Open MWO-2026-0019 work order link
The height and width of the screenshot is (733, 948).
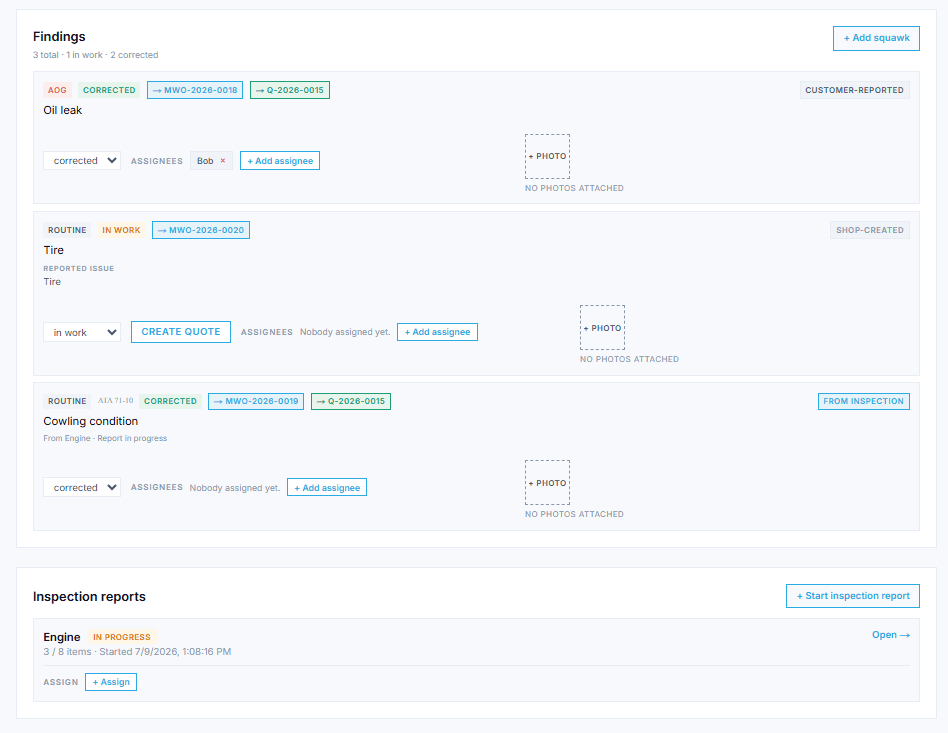[x=256, y=401]
